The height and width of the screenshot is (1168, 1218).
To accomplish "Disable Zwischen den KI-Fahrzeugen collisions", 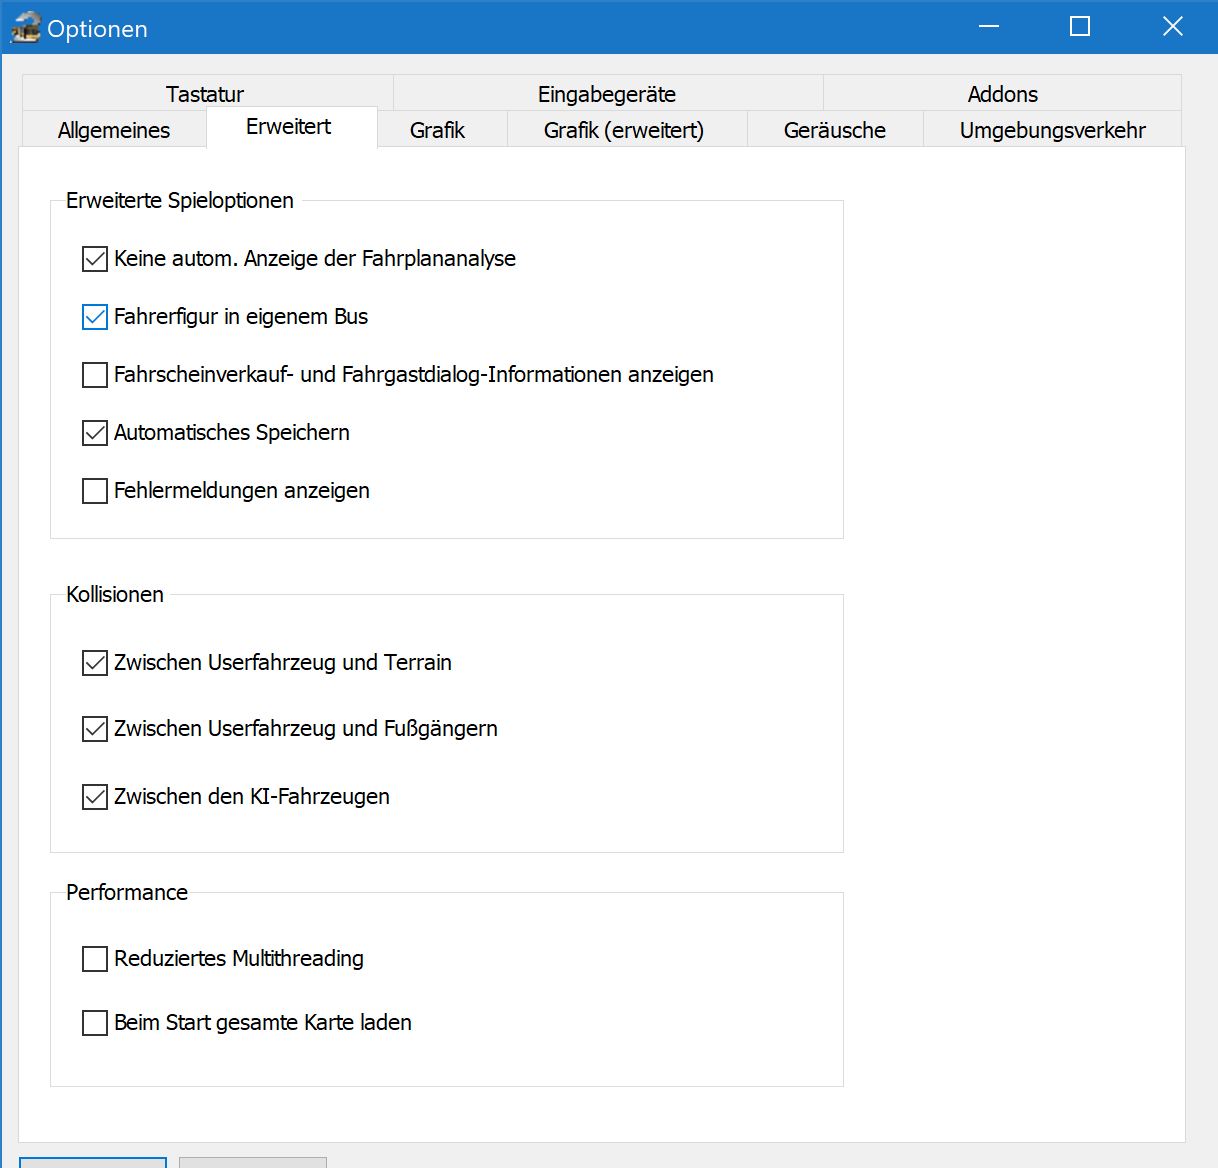I will 95,797.
